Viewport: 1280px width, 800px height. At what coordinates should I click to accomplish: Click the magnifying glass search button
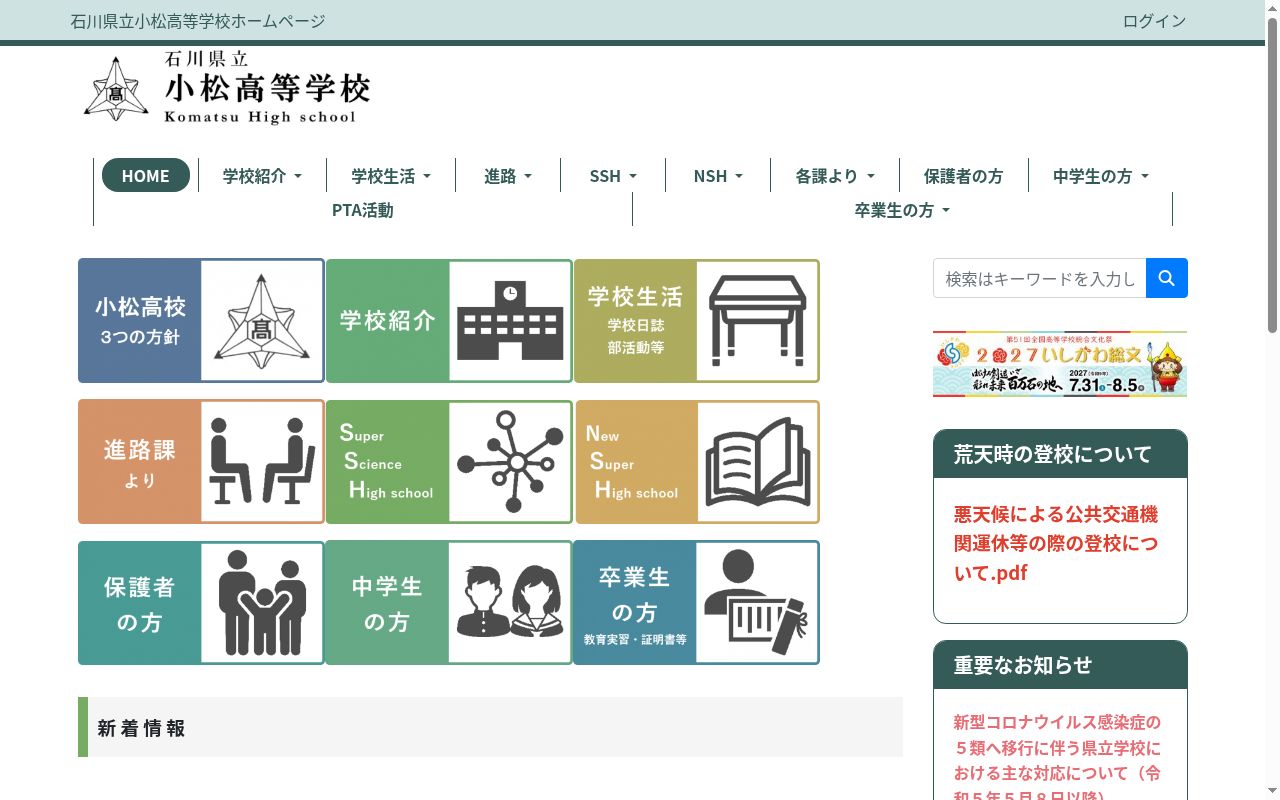point(1167,278)
